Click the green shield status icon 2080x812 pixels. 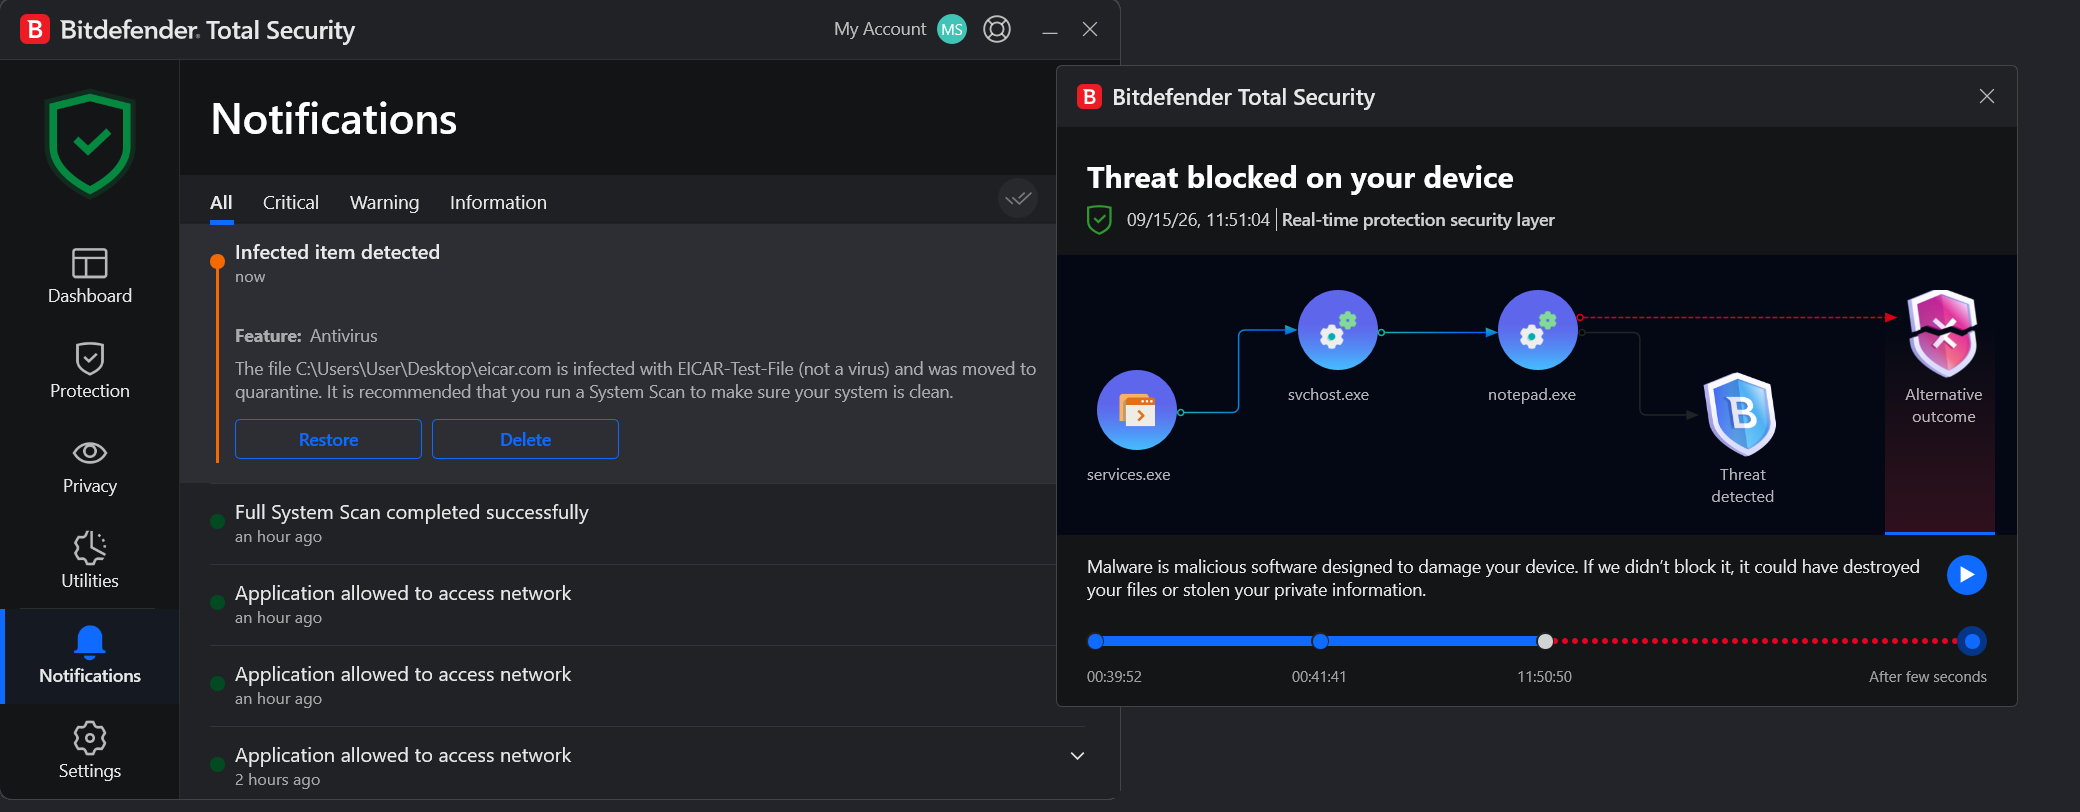click(x=90, y=143)
